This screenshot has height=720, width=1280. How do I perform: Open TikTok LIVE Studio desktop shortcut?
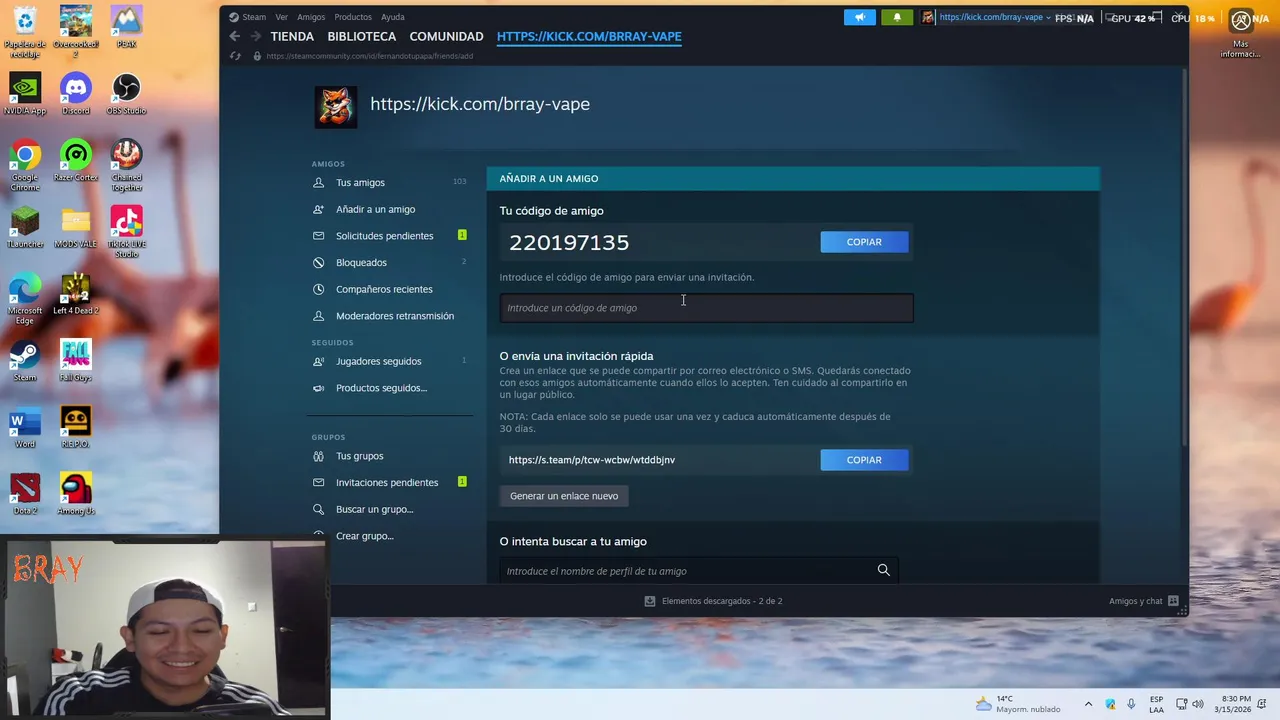click(x=126, y=232)
